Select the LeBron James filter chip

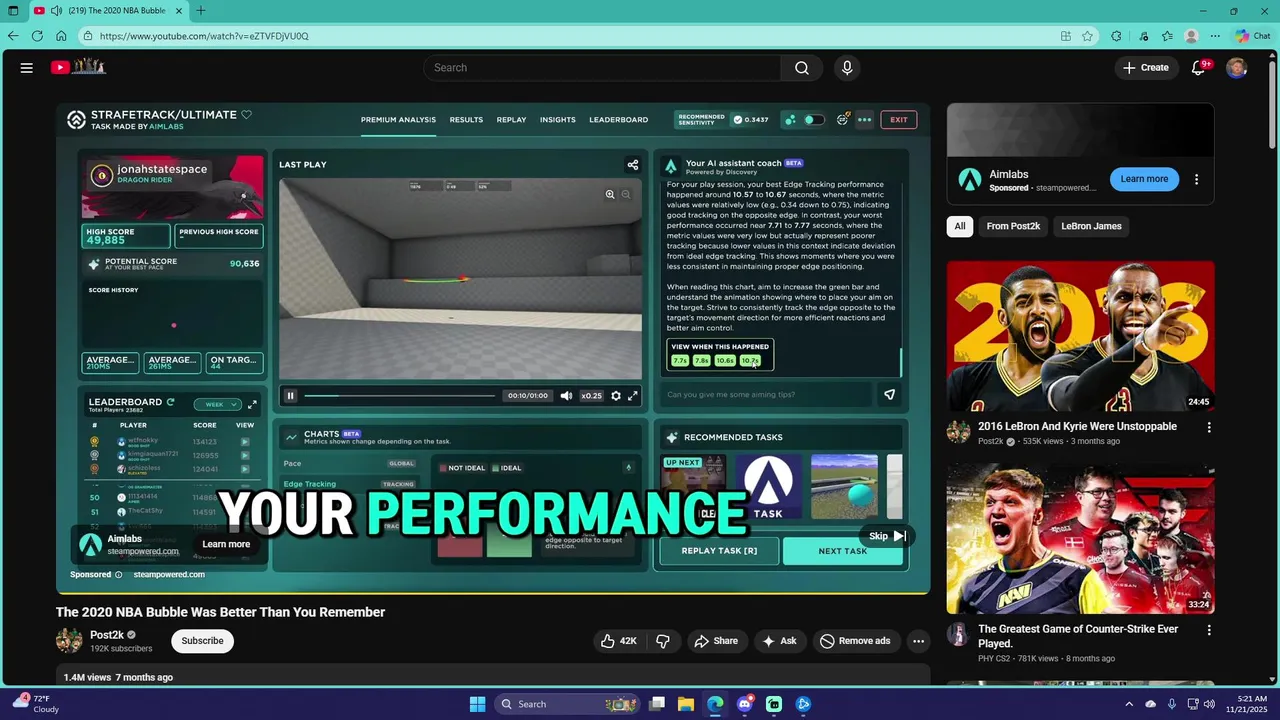point(1091,226)
